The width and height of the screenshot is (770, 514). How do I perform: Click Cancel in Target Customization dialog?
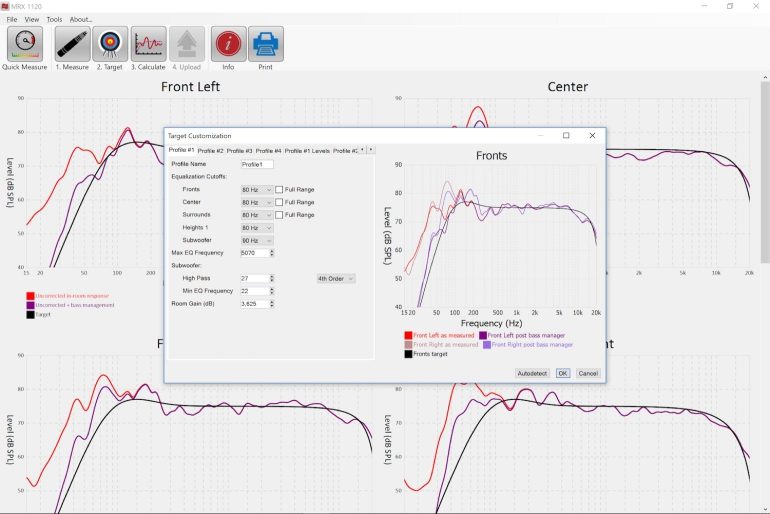point(588,373)
